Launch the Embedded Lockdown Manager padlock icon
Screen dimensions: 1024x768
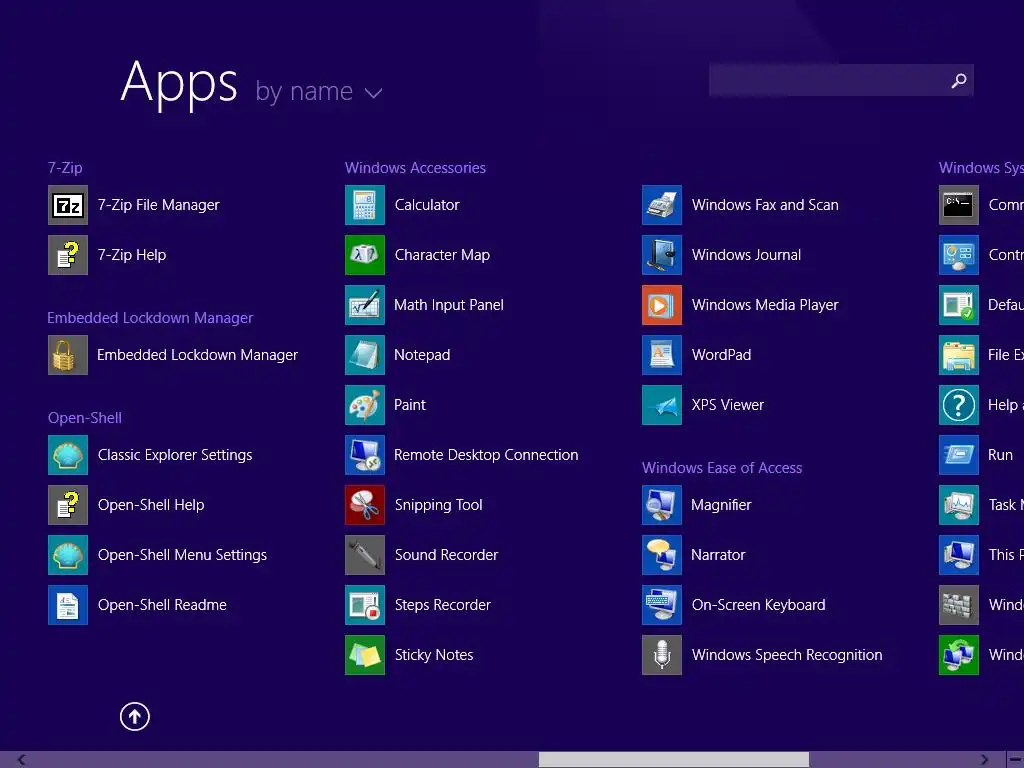point(68,355)
